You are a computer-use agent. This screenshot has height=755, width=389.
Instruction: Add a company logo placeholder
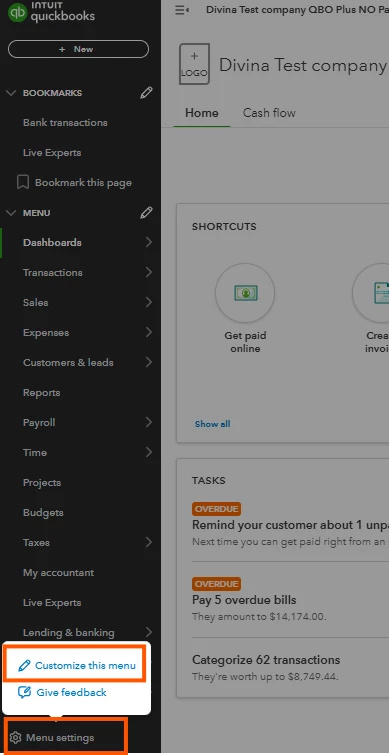(194, 64)
